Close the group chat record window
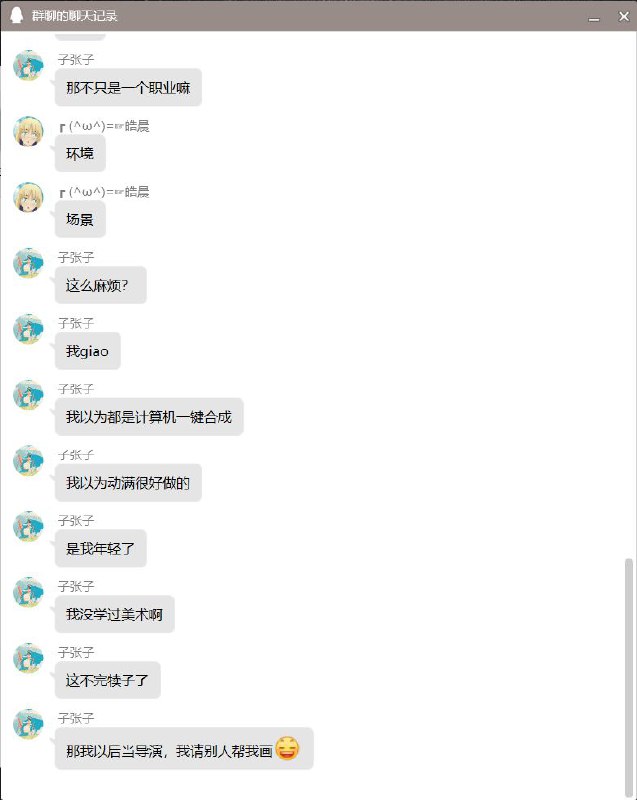Image resolution: width=637 pixels, height=800 pixels. [x=623, y=16]
